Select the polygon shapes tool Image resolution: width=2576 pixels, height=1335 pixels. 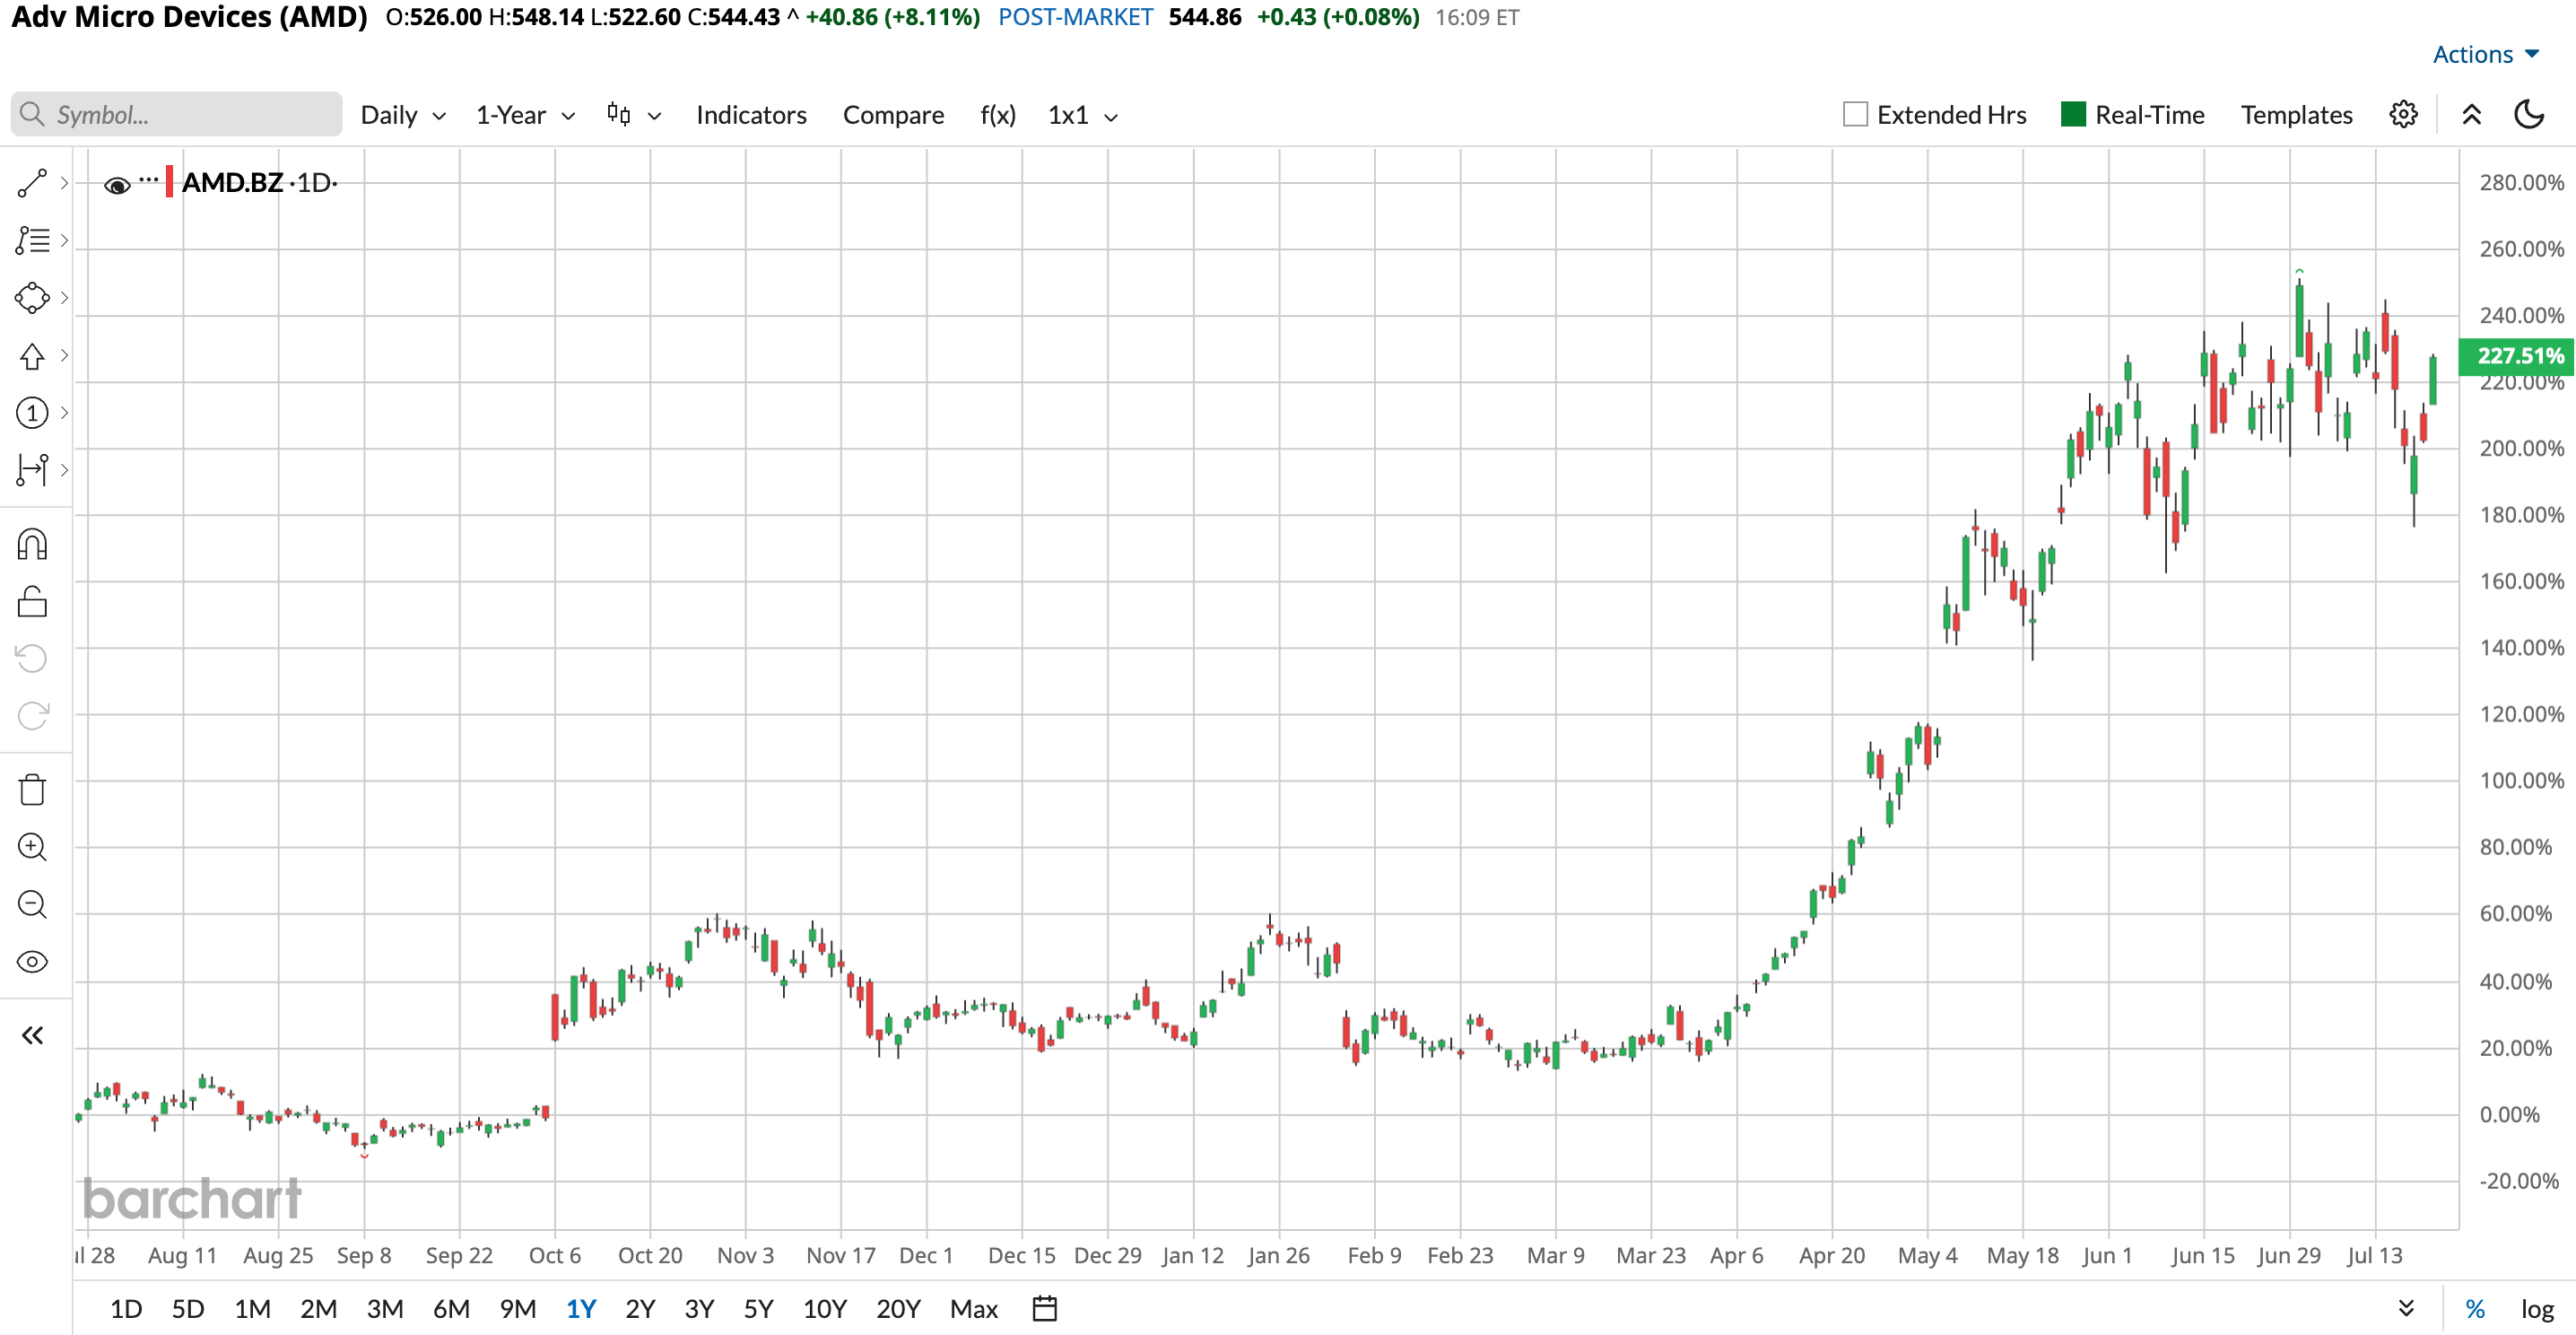coord(32,298)
